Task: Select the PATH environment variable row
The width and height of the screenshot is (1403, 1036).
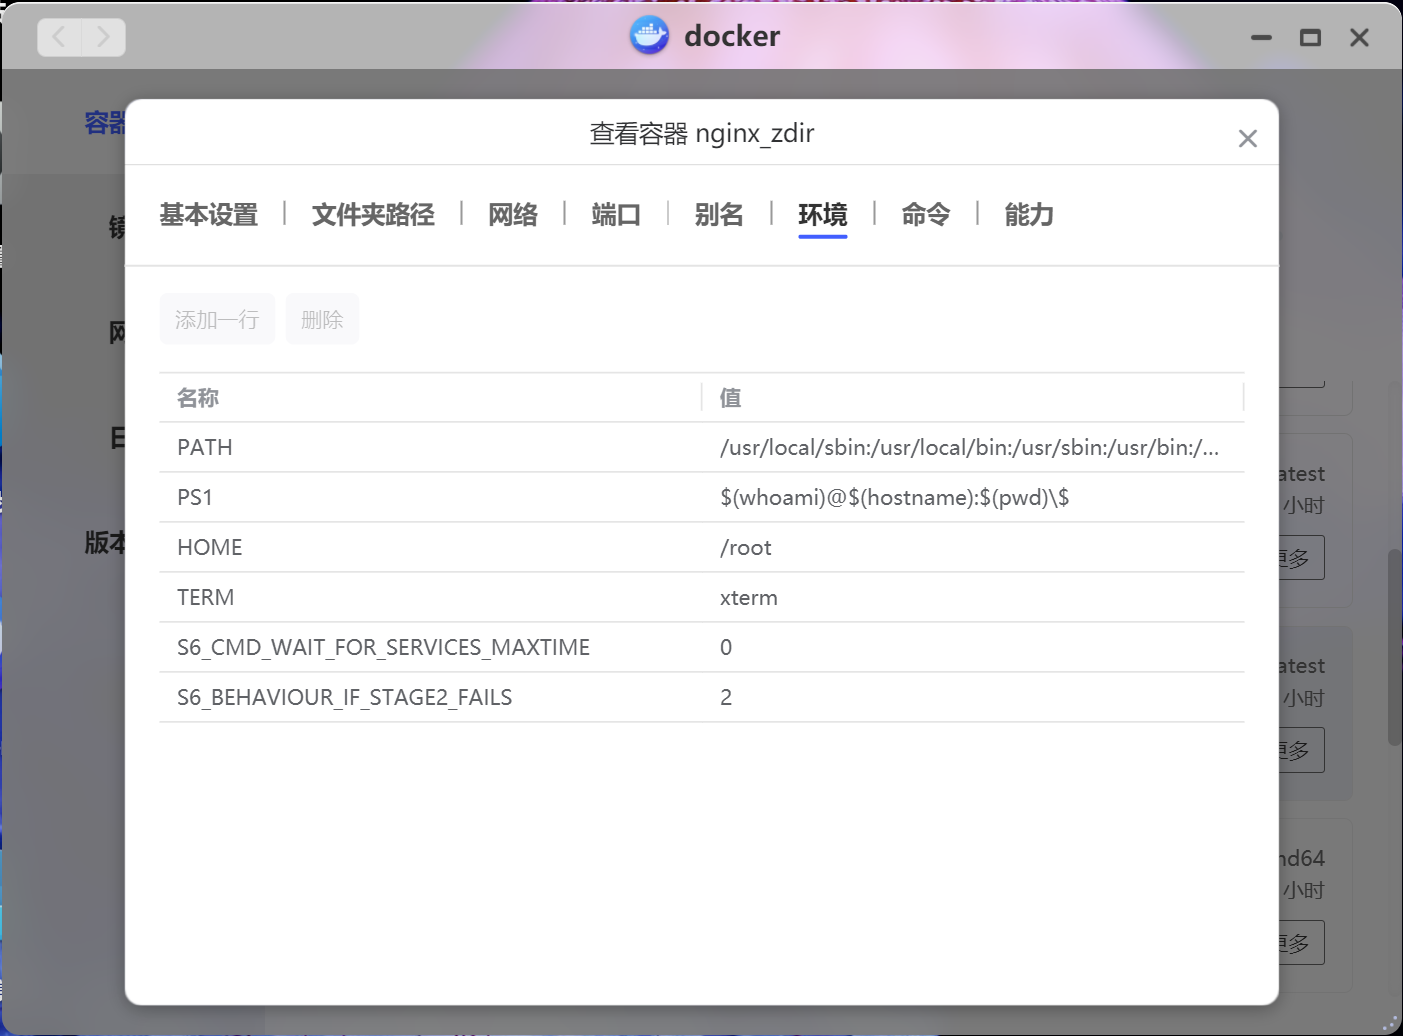Action: (x=430, y=448)
